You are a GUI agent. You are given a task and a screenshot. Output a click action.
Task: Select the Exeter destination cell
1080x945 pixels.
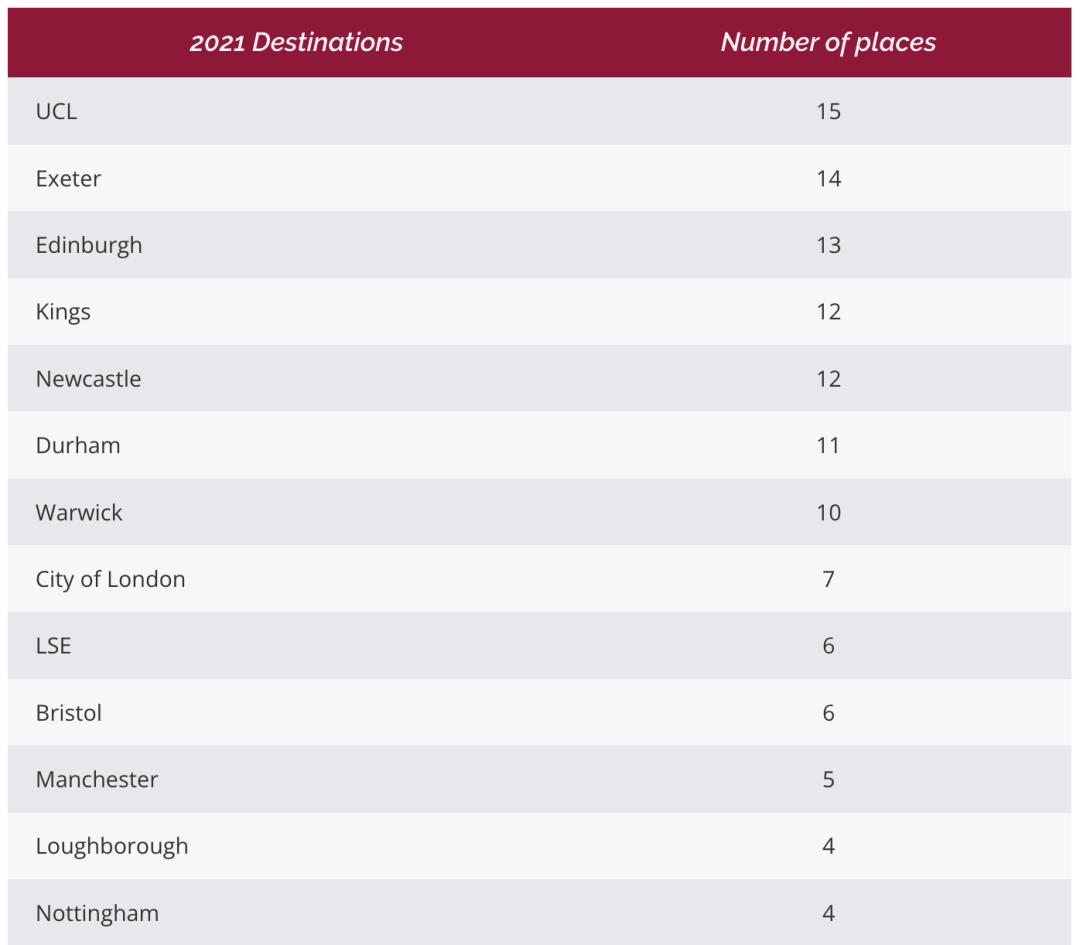(68, 178)
